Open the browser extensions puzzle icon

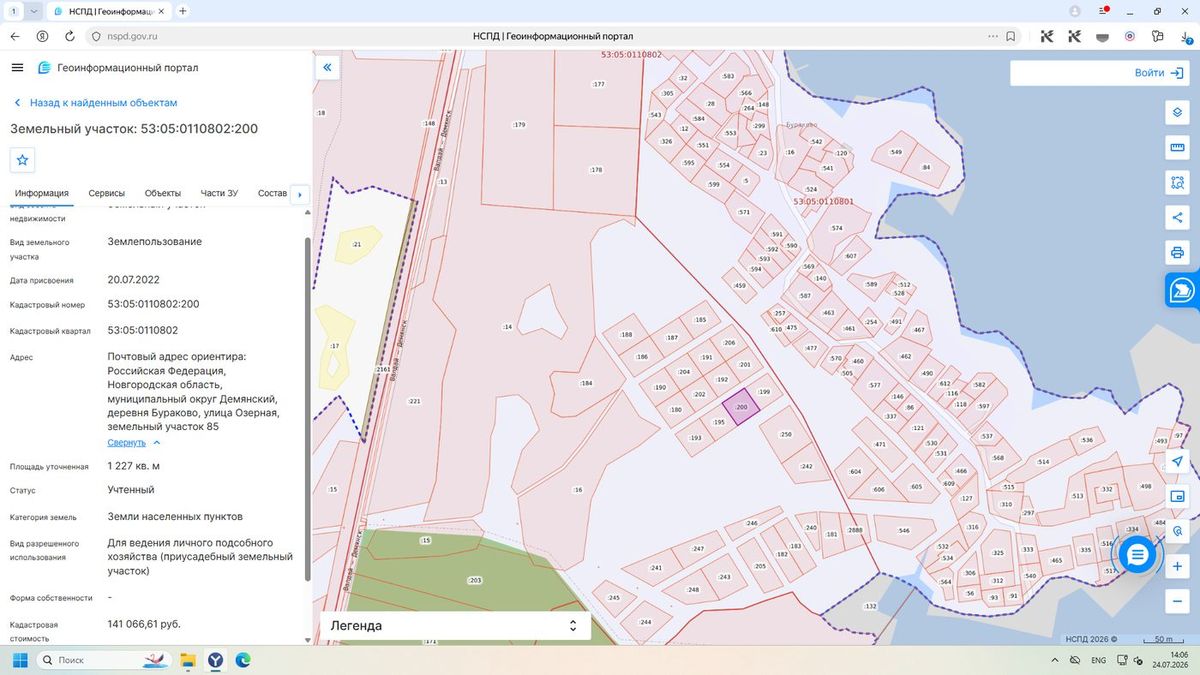tap(1157, 36)
